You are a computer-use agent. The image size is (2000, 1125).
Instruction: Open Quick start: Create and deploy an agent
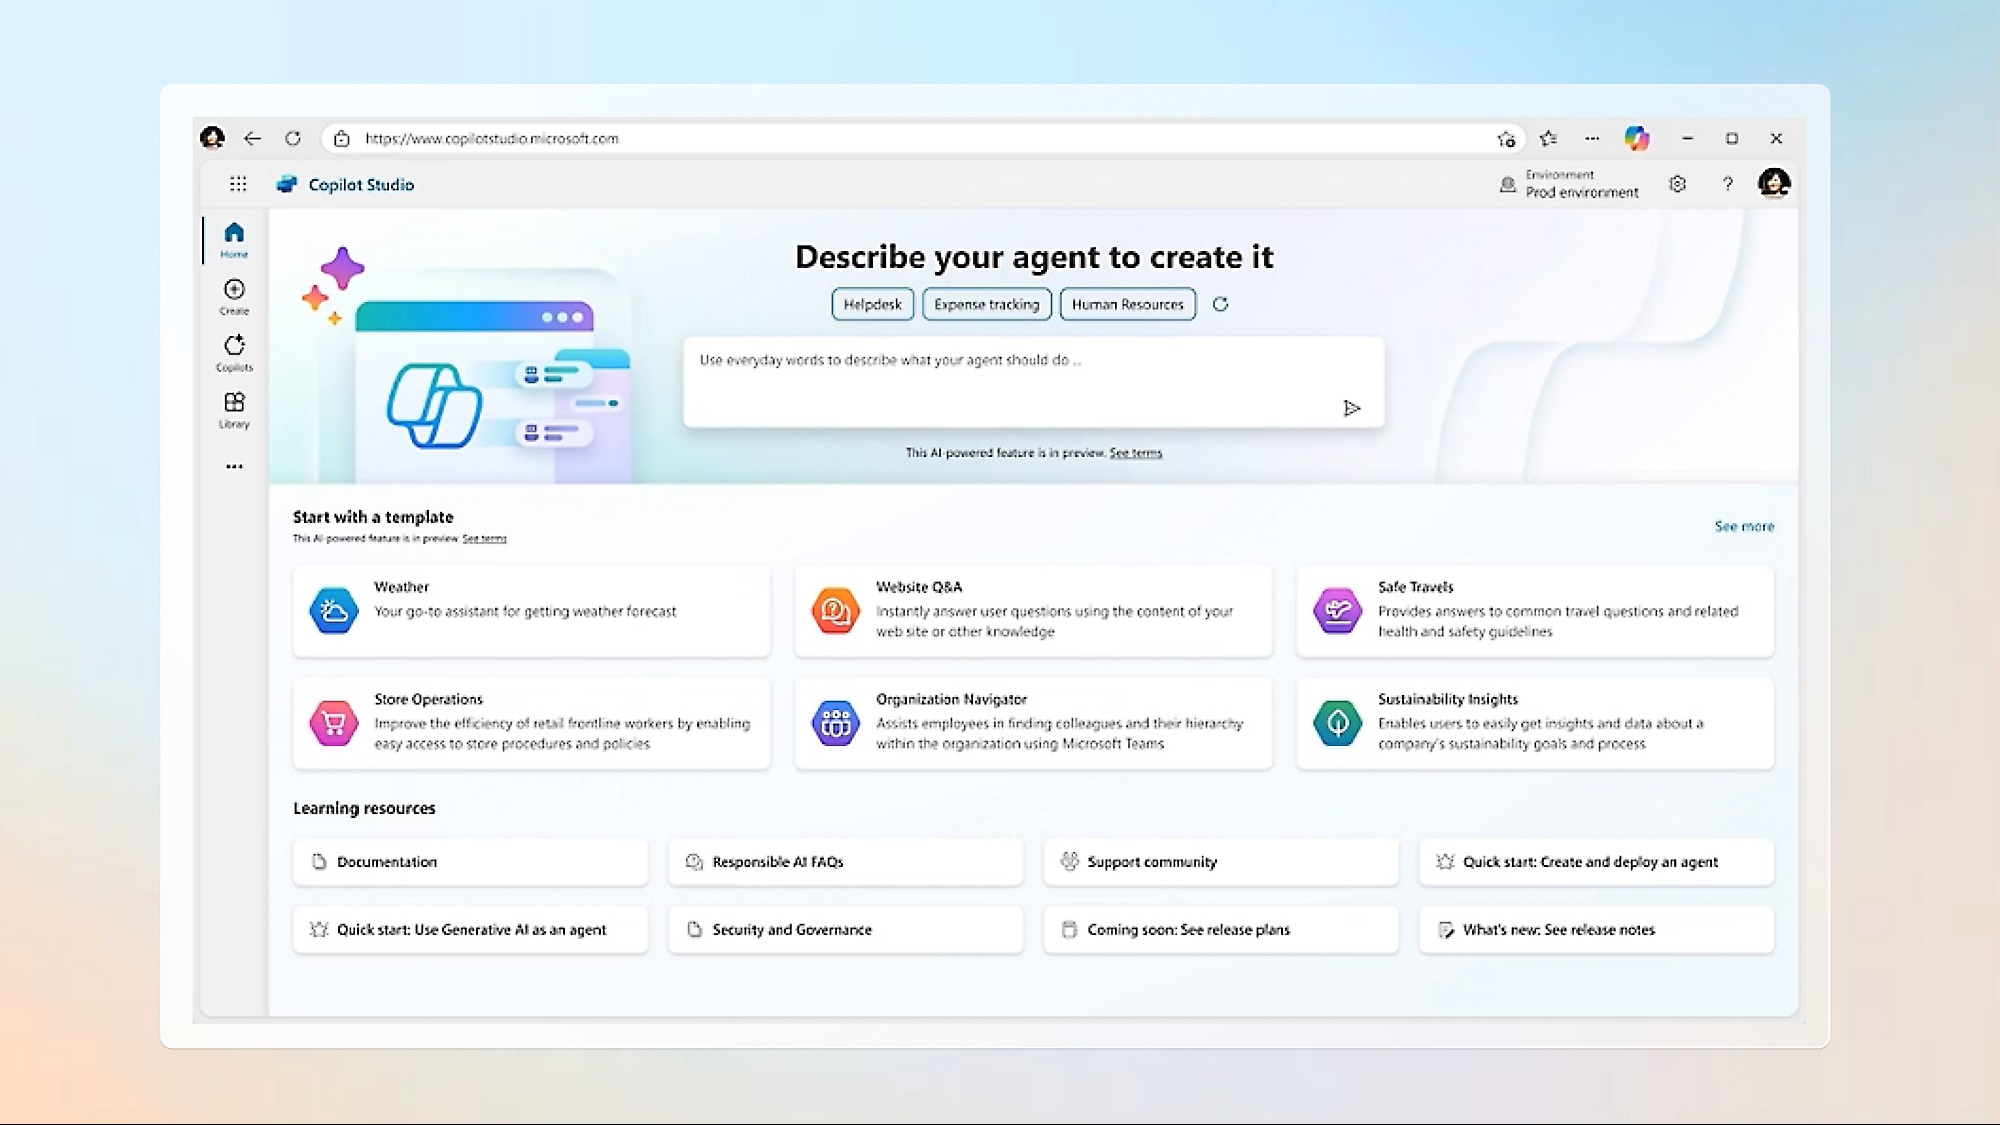(1597, 861)
